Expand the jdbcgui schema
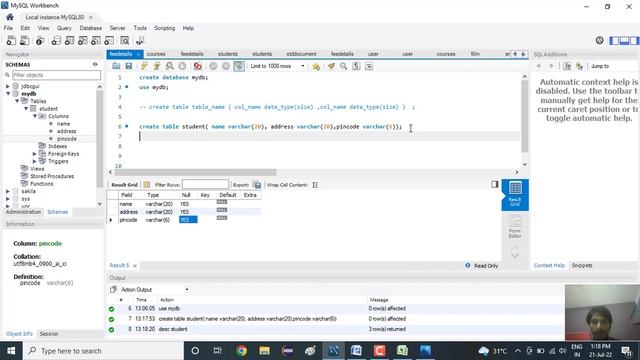640x360 pixels. click(7, 87)
